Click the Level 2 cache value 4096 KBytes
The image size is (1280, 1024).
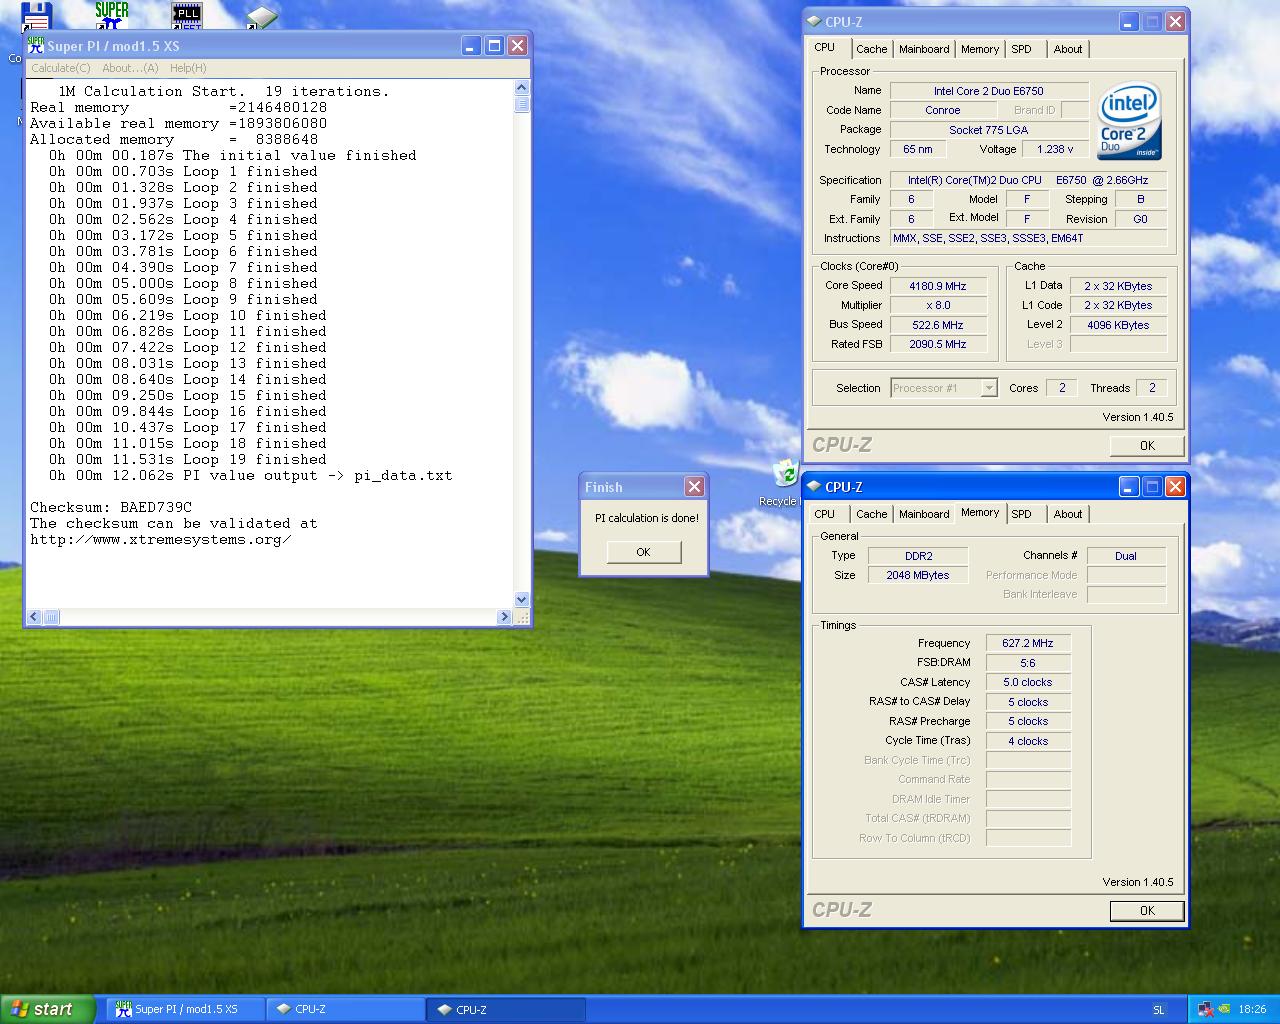click(x=1118, y=325)
